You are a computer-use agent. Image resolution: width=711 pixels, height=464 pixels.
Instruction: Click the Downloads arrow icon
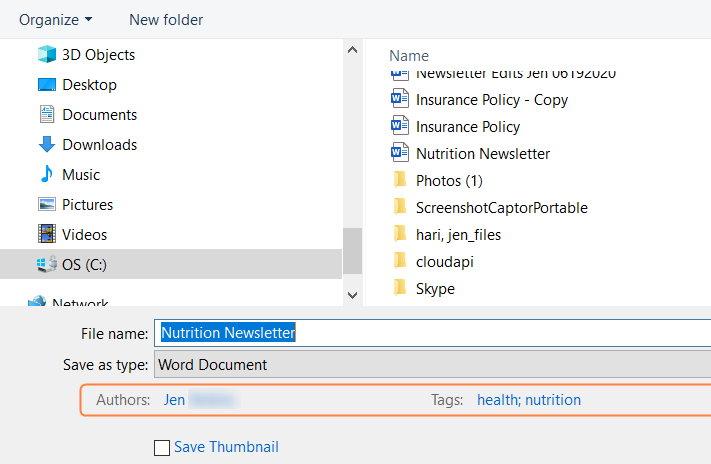(x=46, y=145)
